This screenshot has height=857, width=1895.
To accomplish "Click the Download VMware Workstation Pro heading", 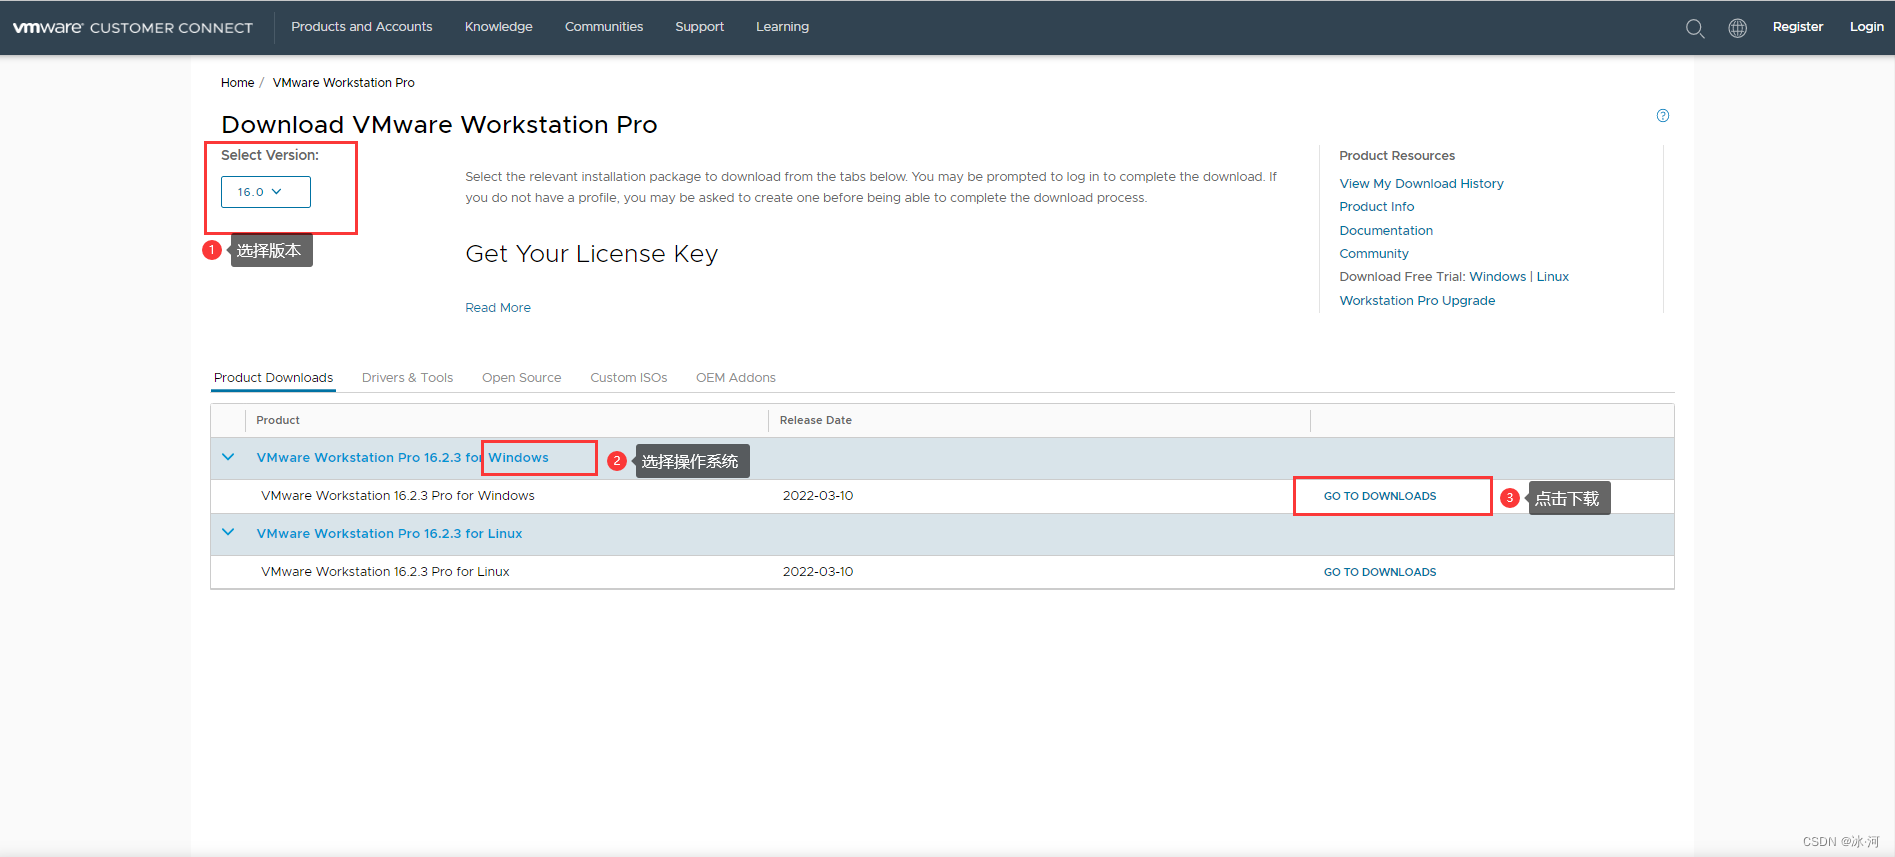I will tap(439, 125).
